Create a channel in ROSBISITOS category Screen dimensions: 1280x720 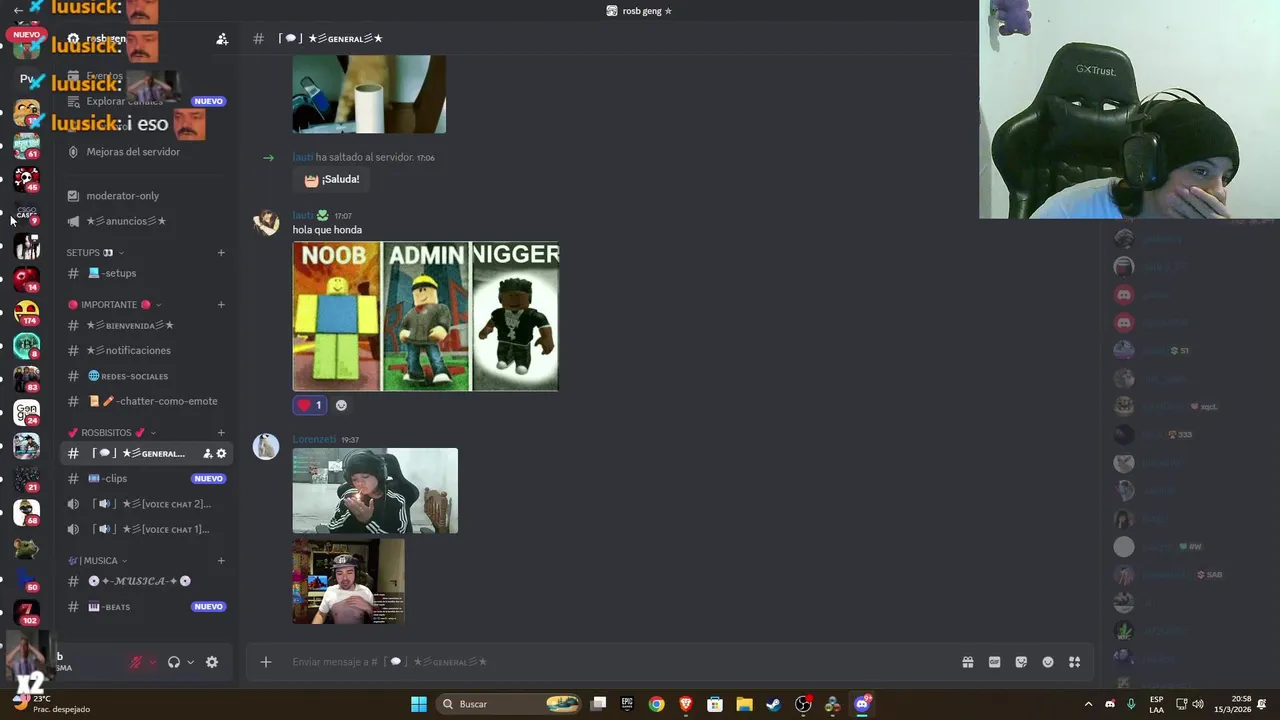221,433
